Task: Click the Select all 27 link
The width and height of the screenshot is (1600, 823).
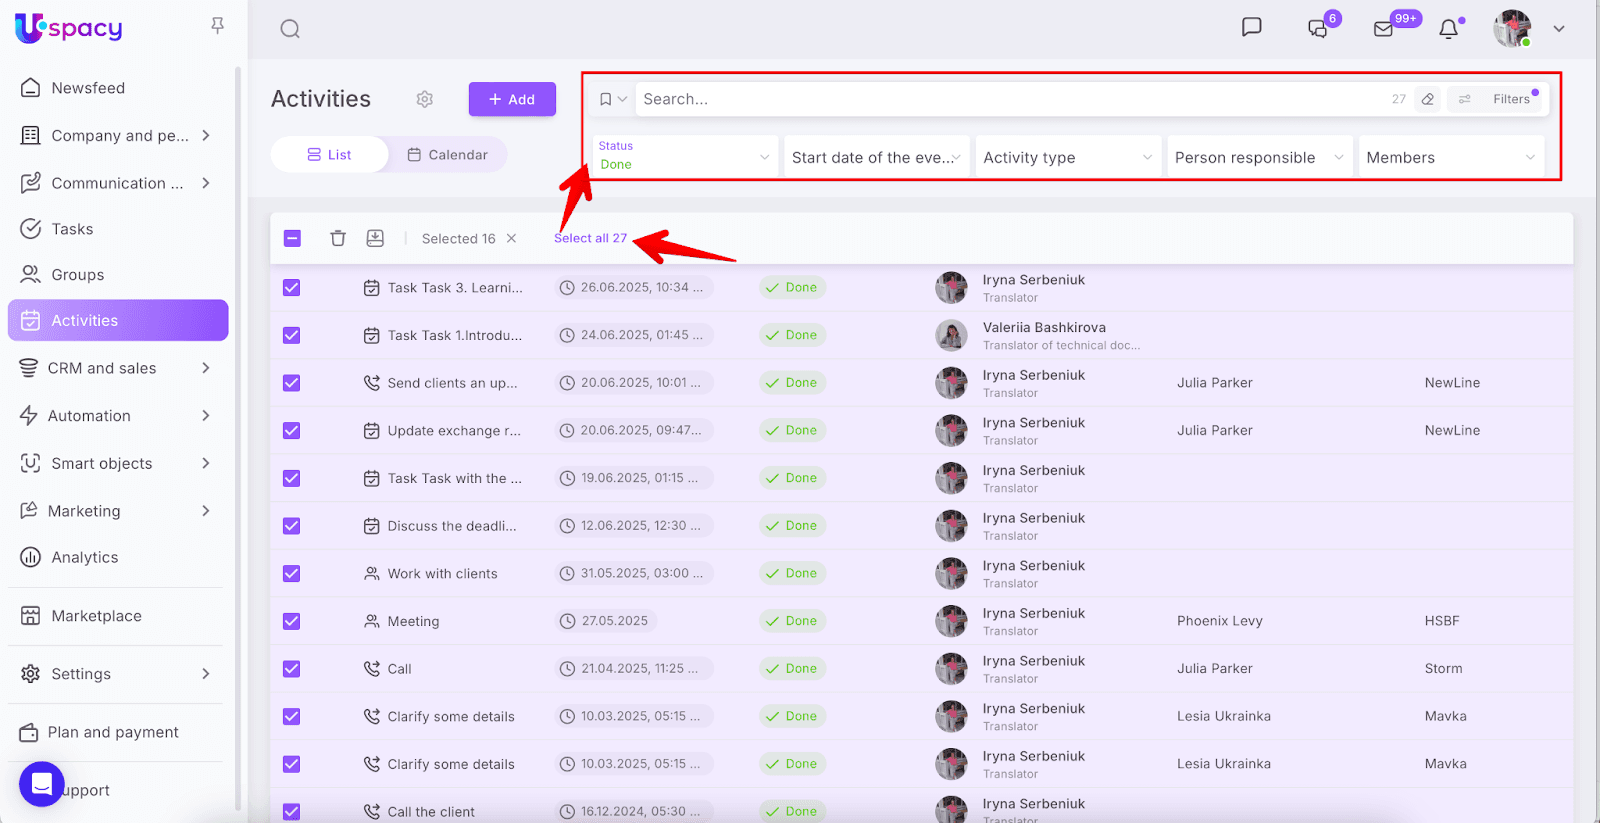Action: coord(590,238)
